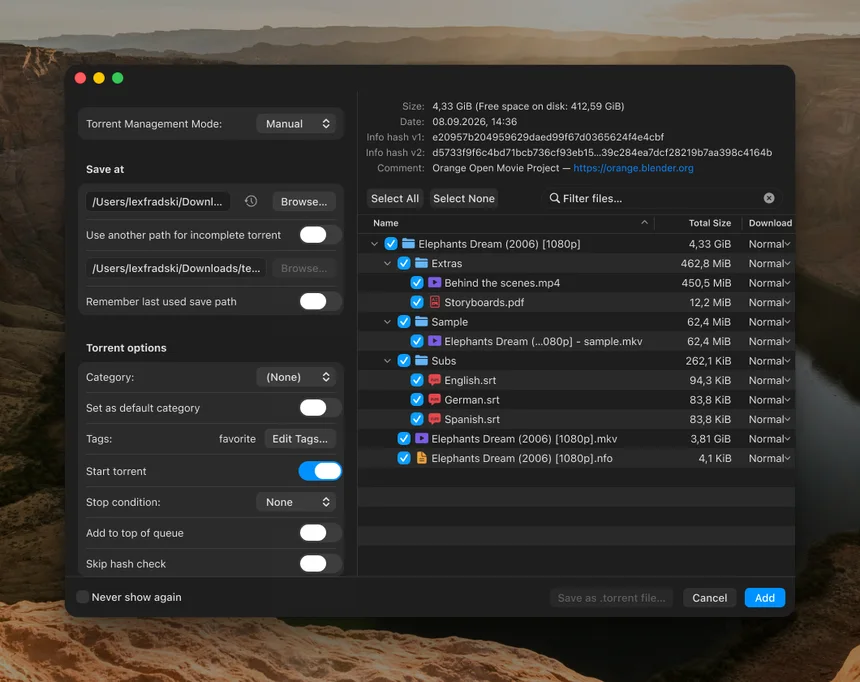The width and height of the screenshot is (860, 682).
Task: Toggle Use another path for incomplete torrent
Action: [x=320, y=235]
